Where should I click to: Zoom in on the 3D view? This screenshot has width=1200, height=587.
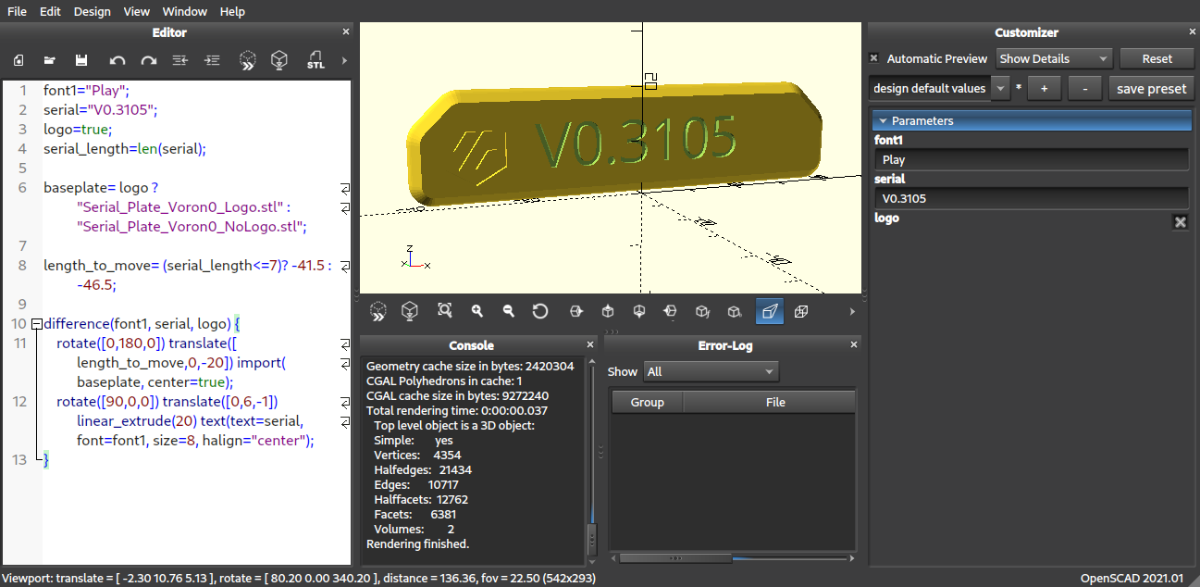click(x=477, y=311)
